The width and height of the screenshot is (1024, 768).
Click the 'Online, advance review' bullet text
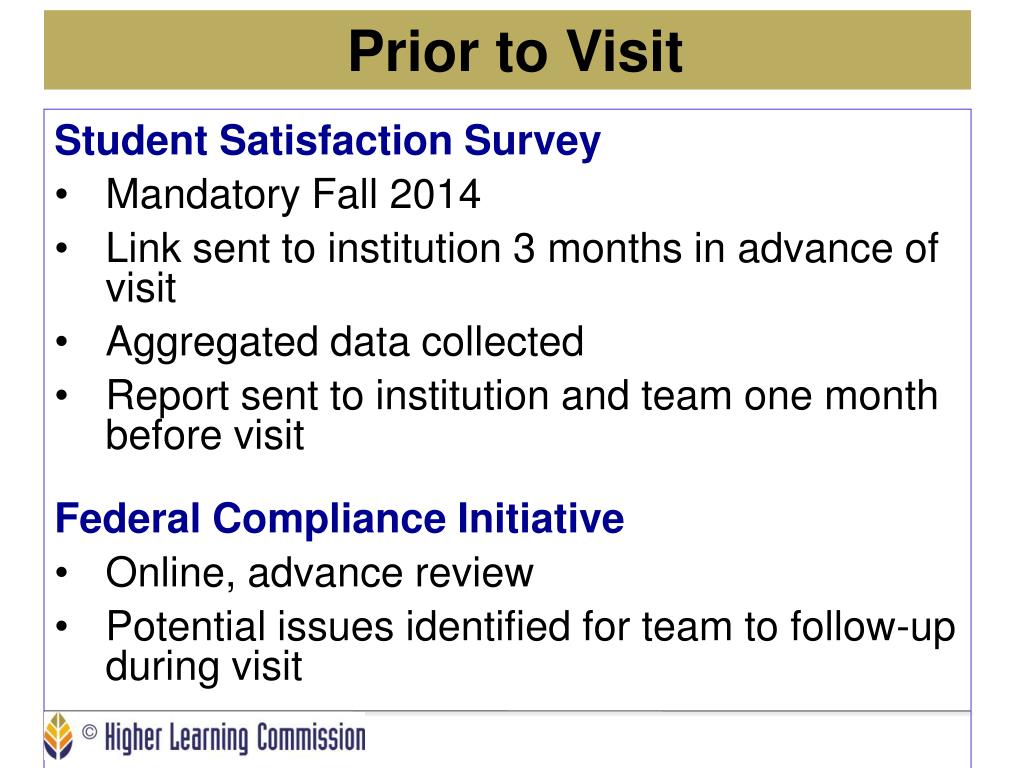click(320, 573)
